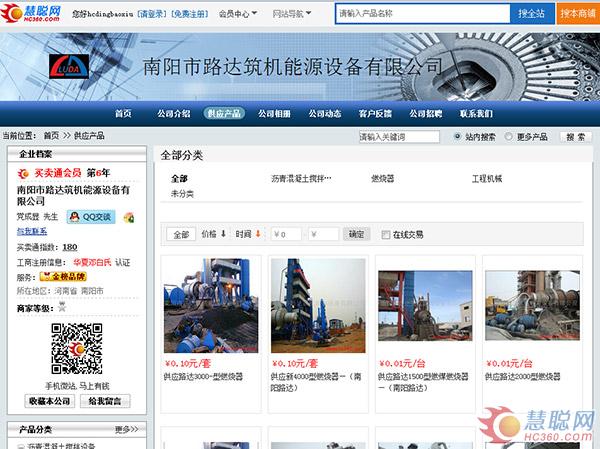The width and height of the screenshot is (600, 449).
Task: Select the 沥青混凝土搅拌 category
Action: (301, 178)
